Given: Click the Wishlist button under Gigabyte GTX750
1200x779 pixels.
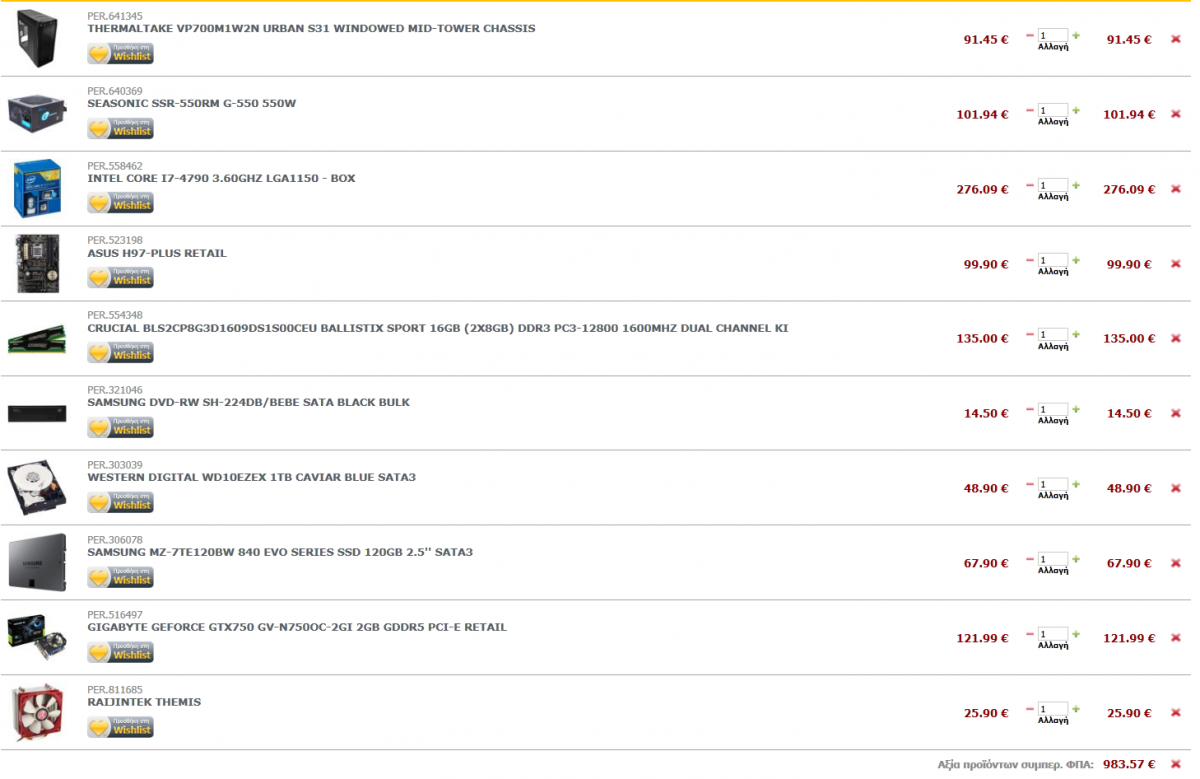Looking at the screenshot, I should pyautogui.click(x=121, y=652).
